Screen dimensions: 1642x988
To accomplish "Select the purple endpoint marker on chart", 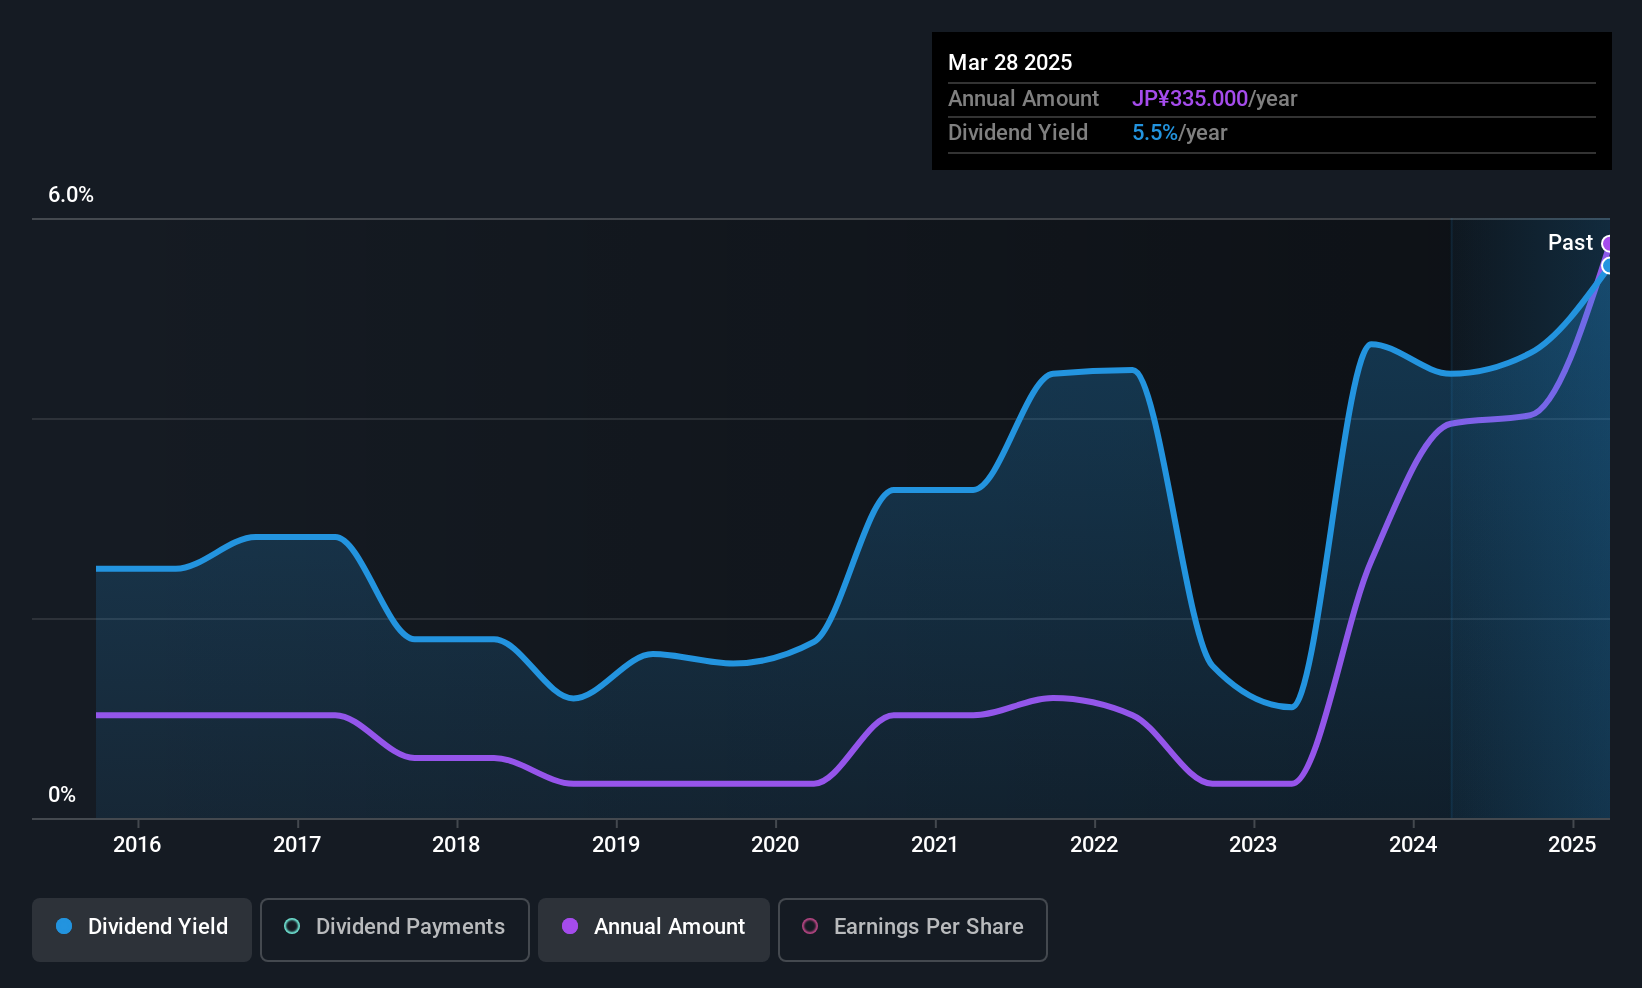I will coord(1607,244).
